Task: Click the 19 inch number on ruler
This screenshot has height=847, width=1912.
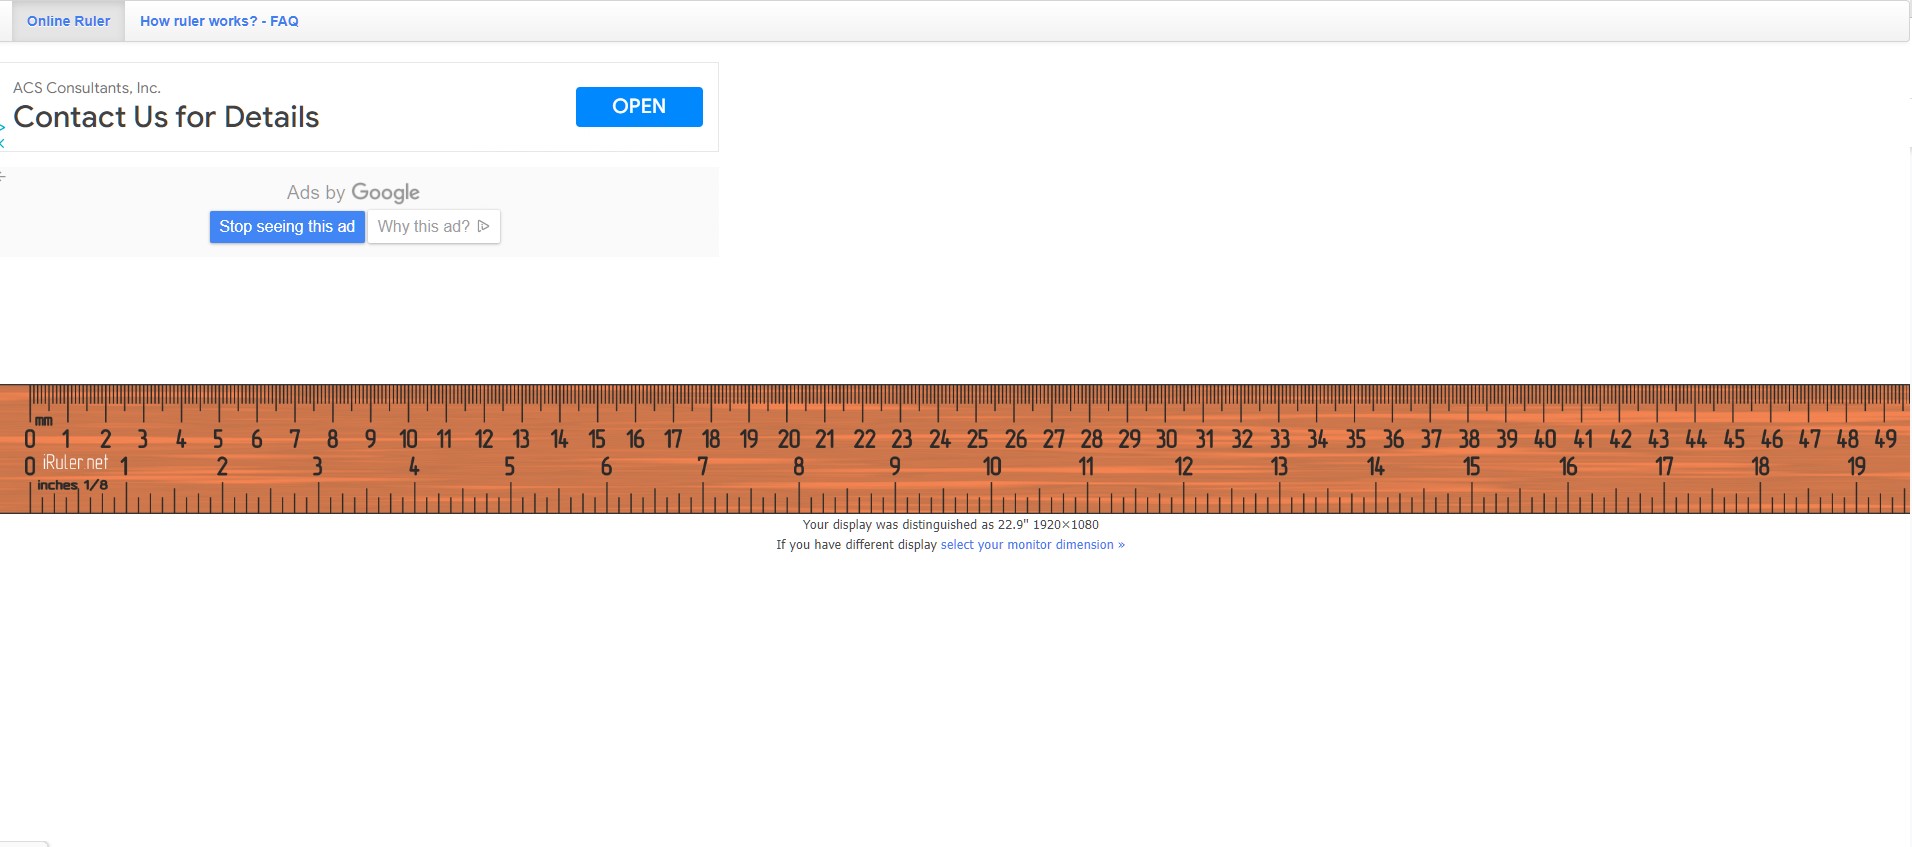Action: [x=1856, y=467]
